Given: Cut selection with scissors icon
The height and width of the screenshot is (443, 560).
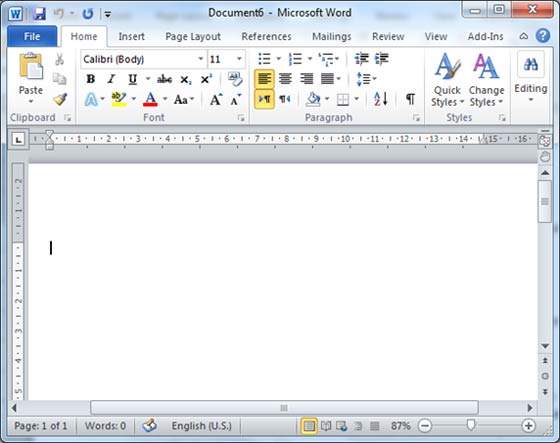Looking at the screenshot, I should tap(59, 59).
